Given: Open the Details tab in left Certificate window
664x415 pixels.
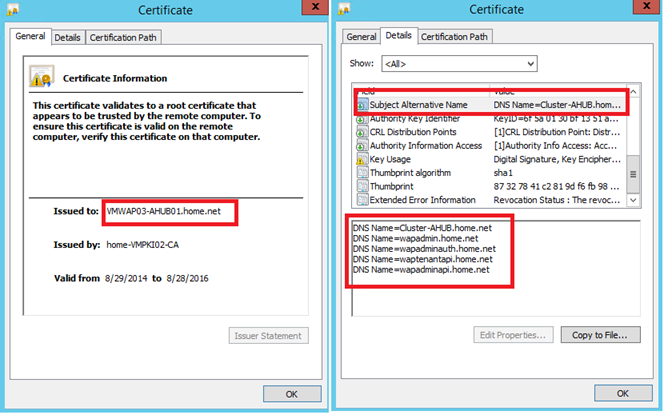Looking at the screenshot, I should (x=67, y=37).
